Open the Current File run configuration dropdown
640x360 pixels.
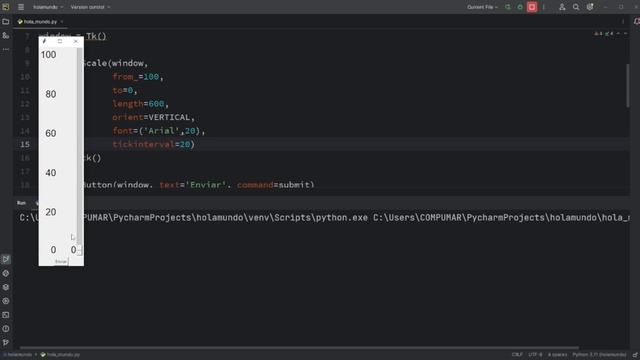pyautogui.click(x=482, y=7)
